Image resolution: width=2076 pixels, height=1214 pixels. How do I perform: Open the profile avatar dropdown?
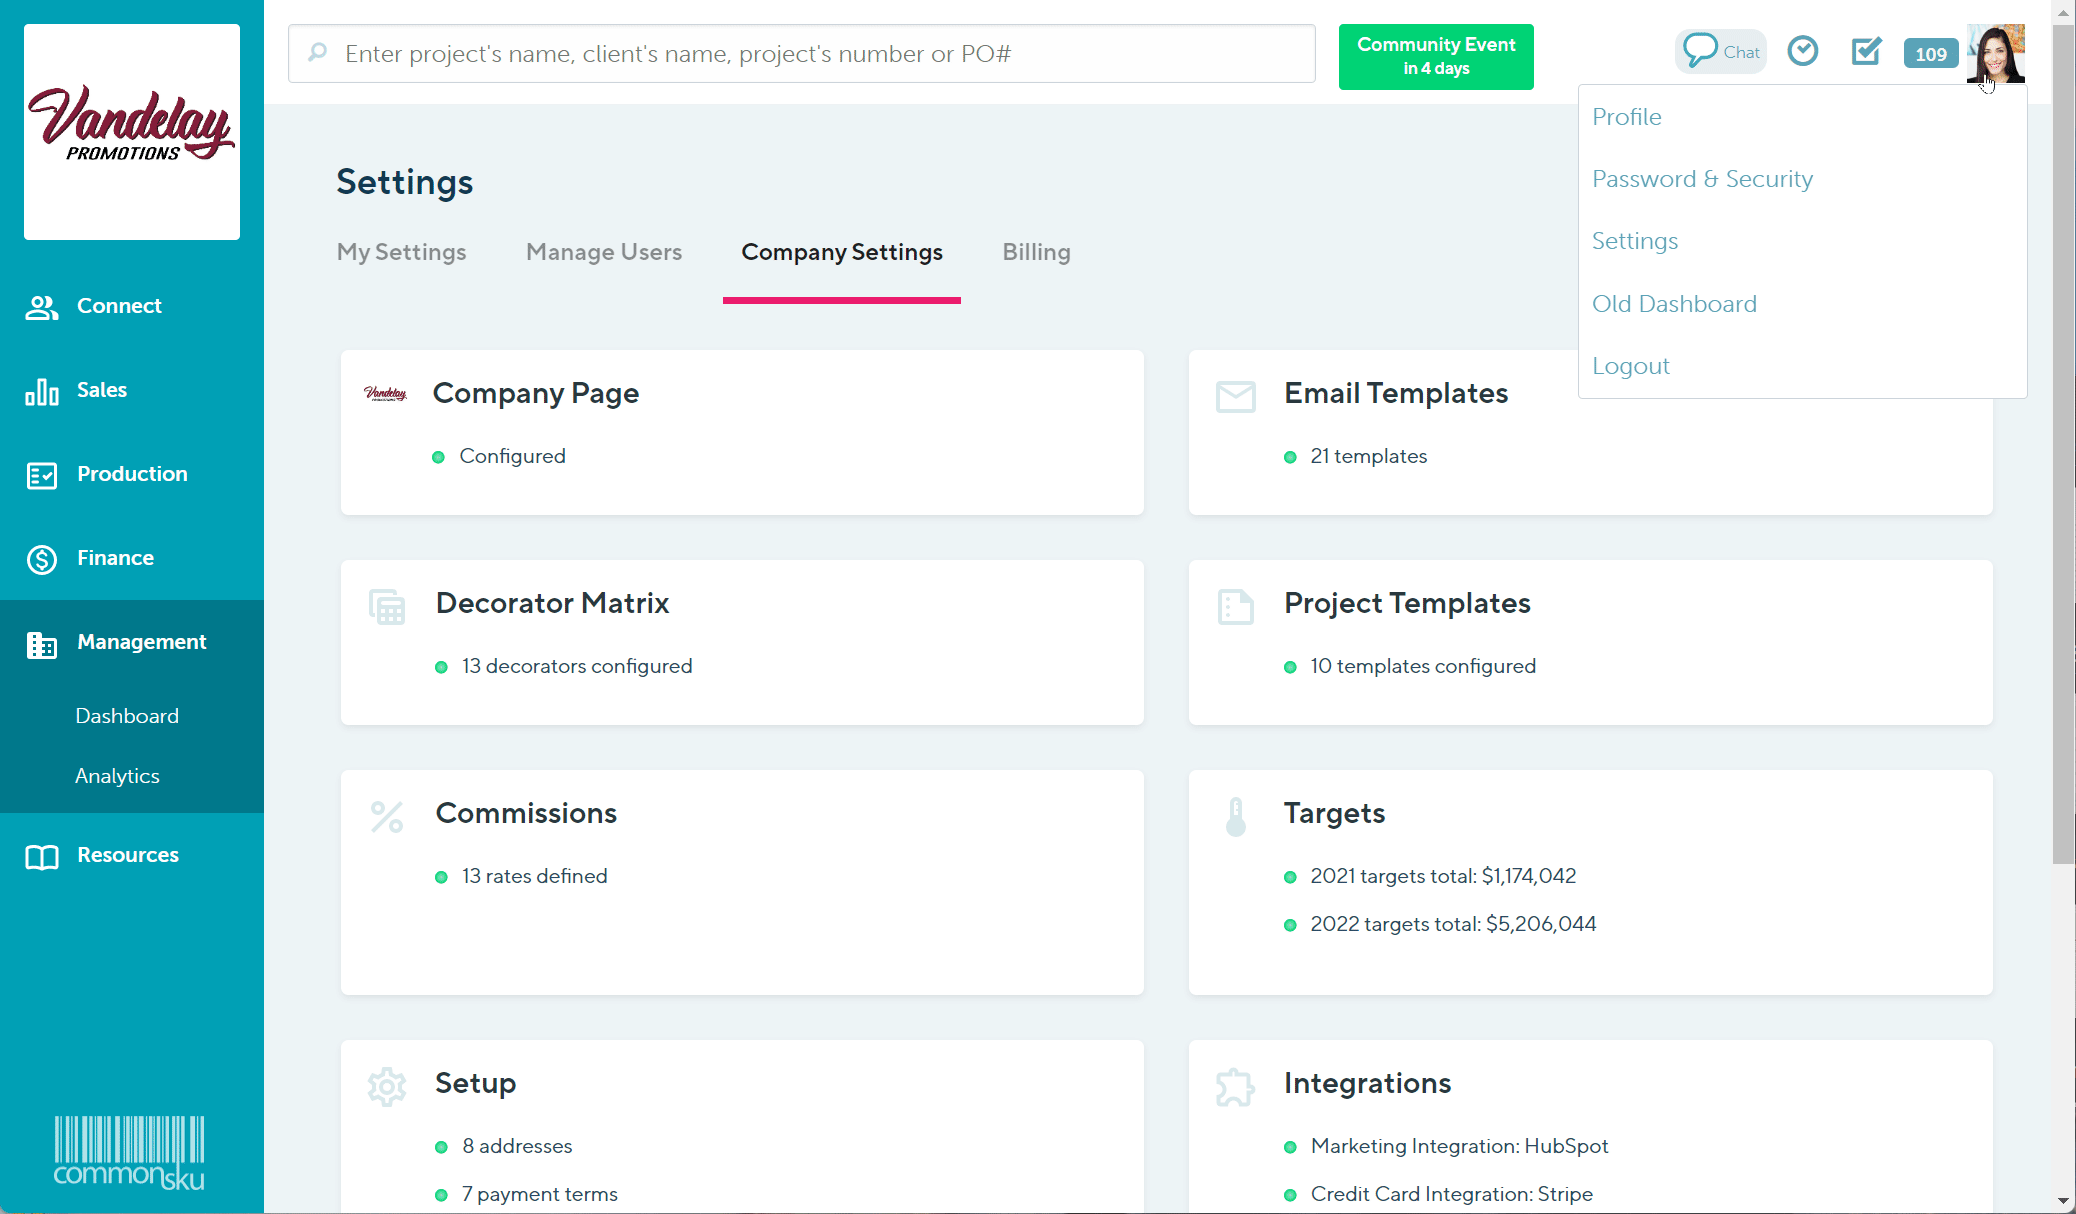(x=1996, y=53)
